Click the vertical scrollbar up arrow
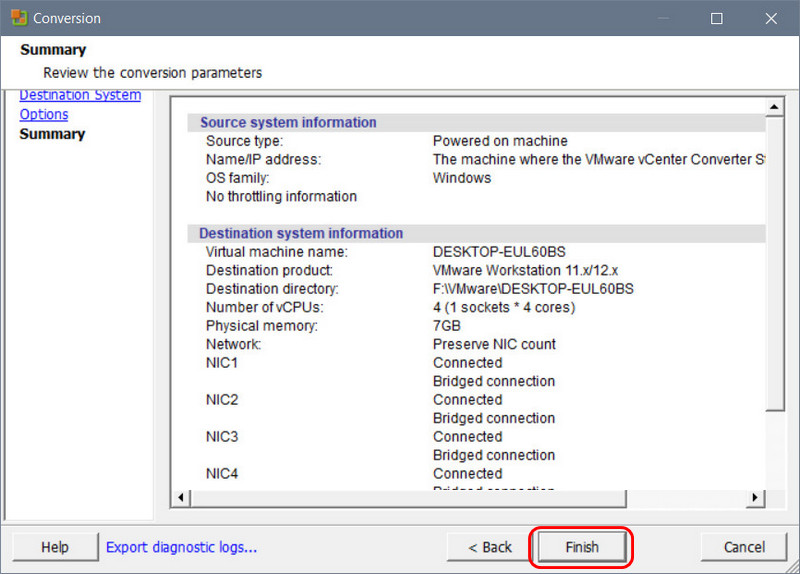 click(x=774, y=107)
